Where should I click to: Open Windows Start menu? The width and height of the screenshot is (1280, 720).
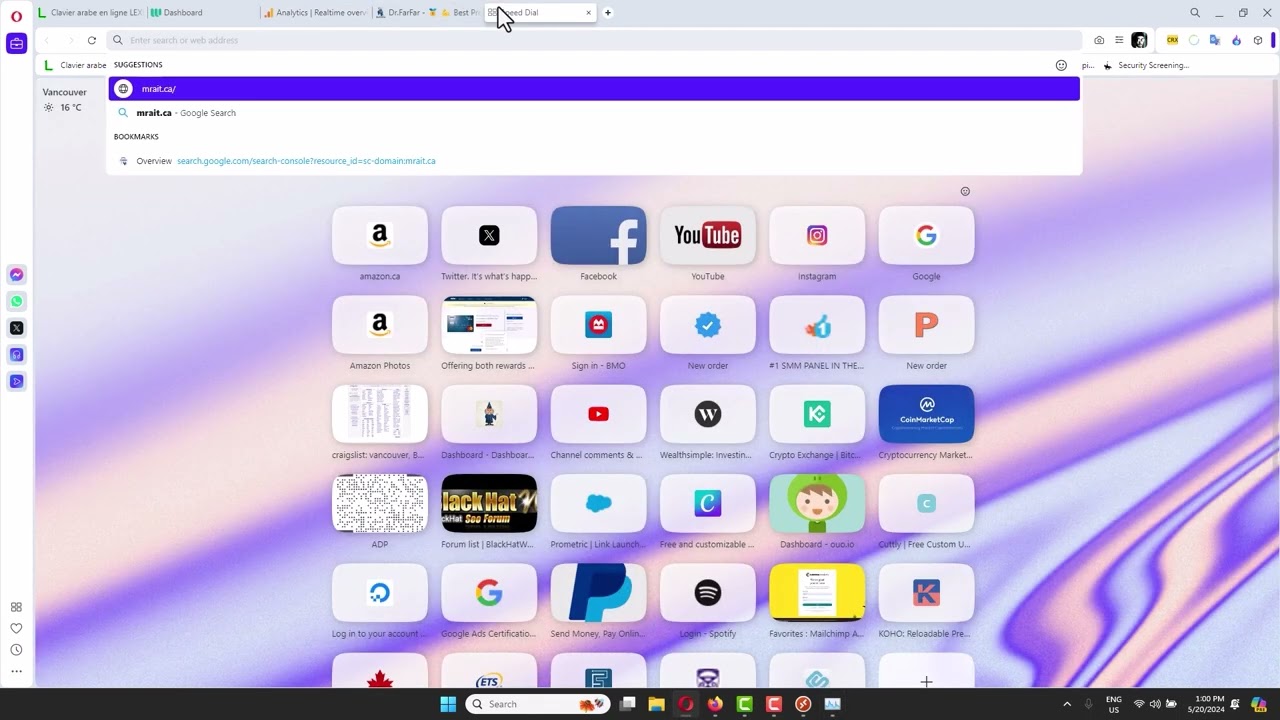click(448, 704)
